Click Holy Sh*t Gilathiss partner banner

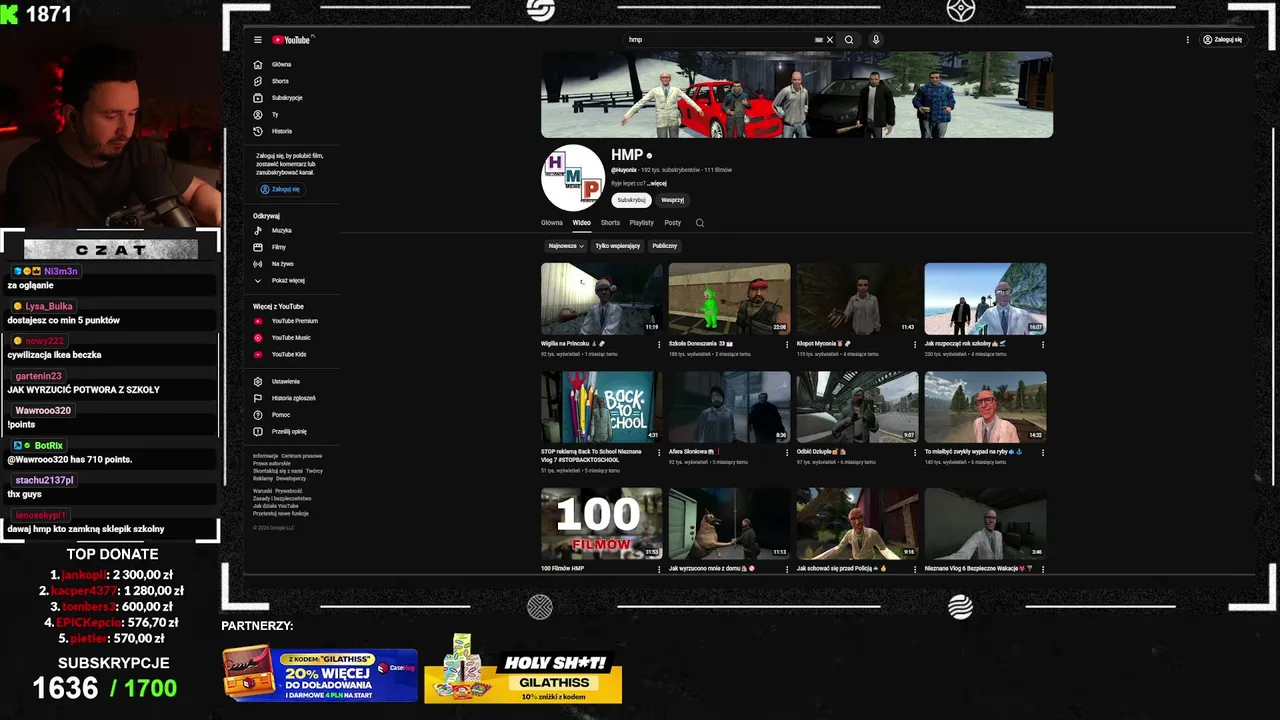tap(523, 670)
